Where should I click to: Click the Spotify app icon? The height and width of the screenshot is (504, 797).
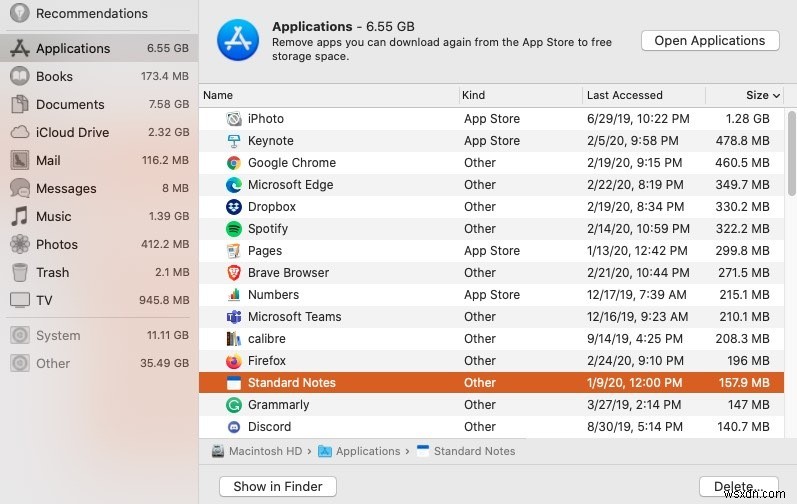tap(234, 229)
